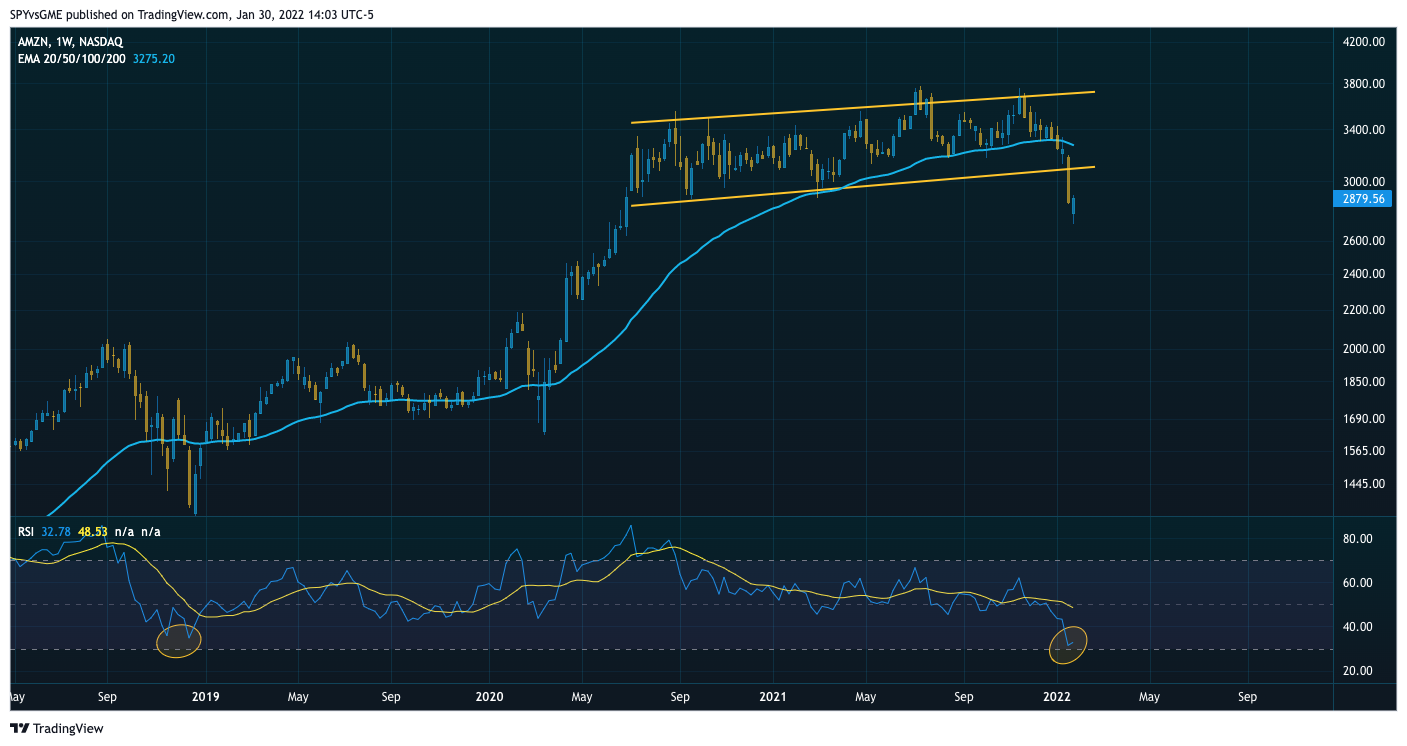This screenshot has height=746, width=1407.
Task: Click the current price tag 2879.56
Action: 1361,199
